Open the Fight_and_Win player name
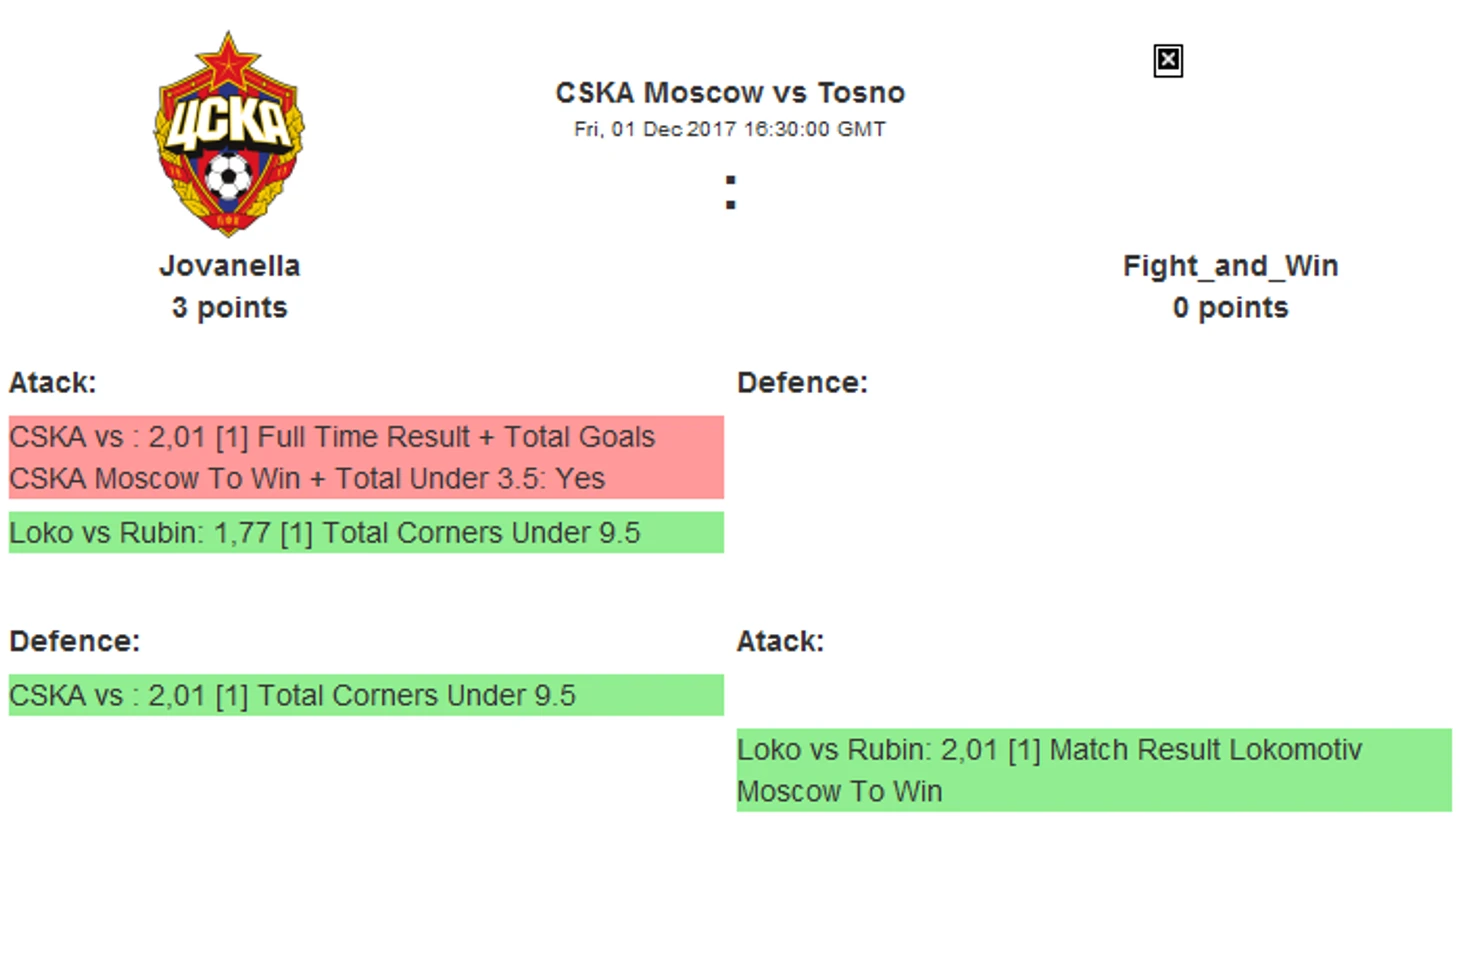Screen dimensions: 1460x959 (x=1230, y=266)
